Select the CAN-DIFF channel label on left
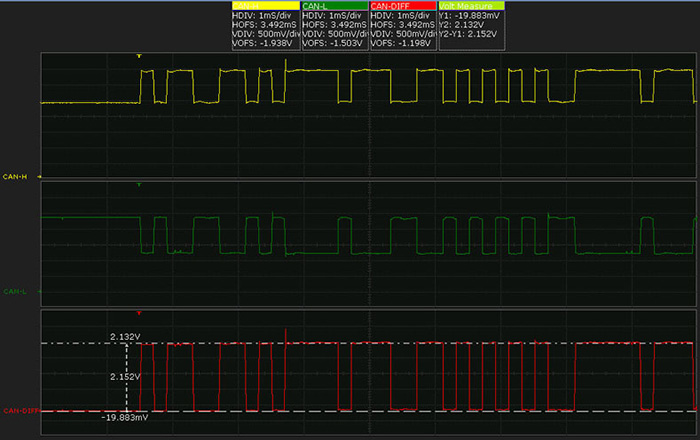Viewport: 700px width, 440px height. pyautogui.click(x=19, y=410)
